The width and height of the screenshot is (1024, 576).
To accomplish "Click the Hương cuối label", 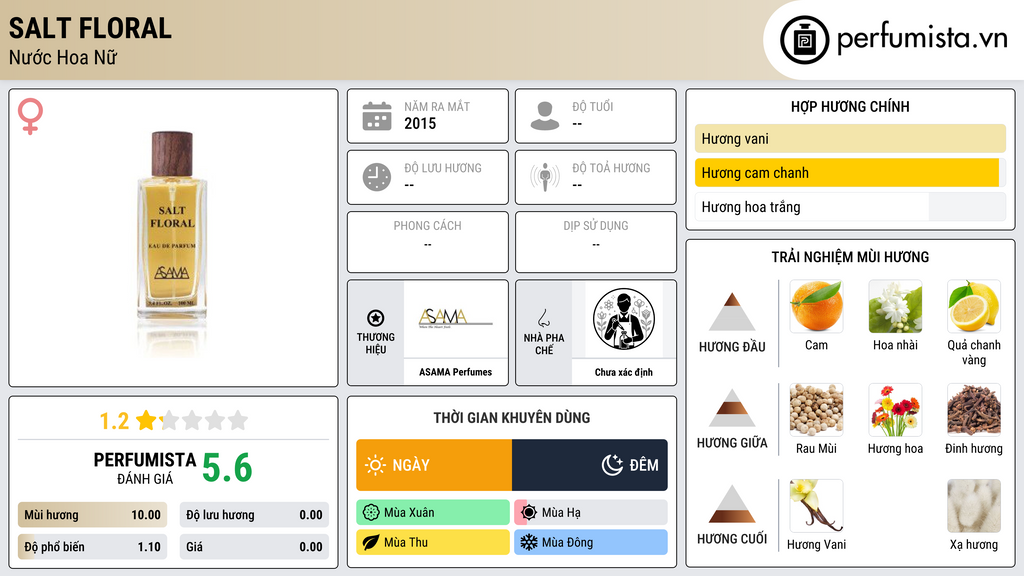I will [732, 539].
